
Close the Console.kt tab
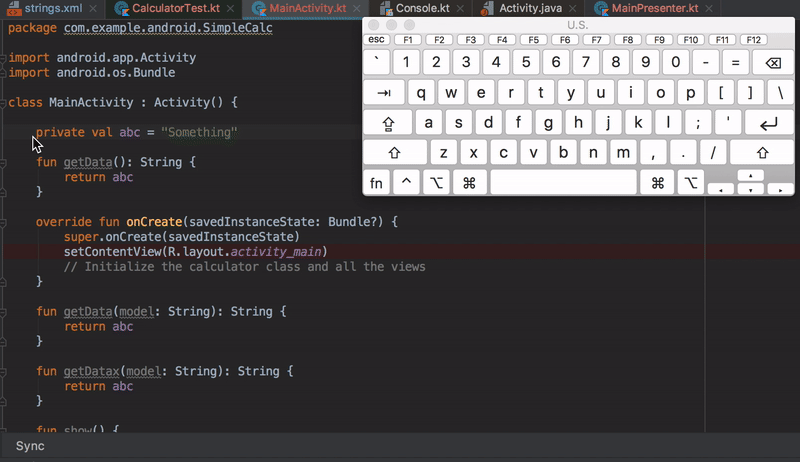tap(460, 9)
